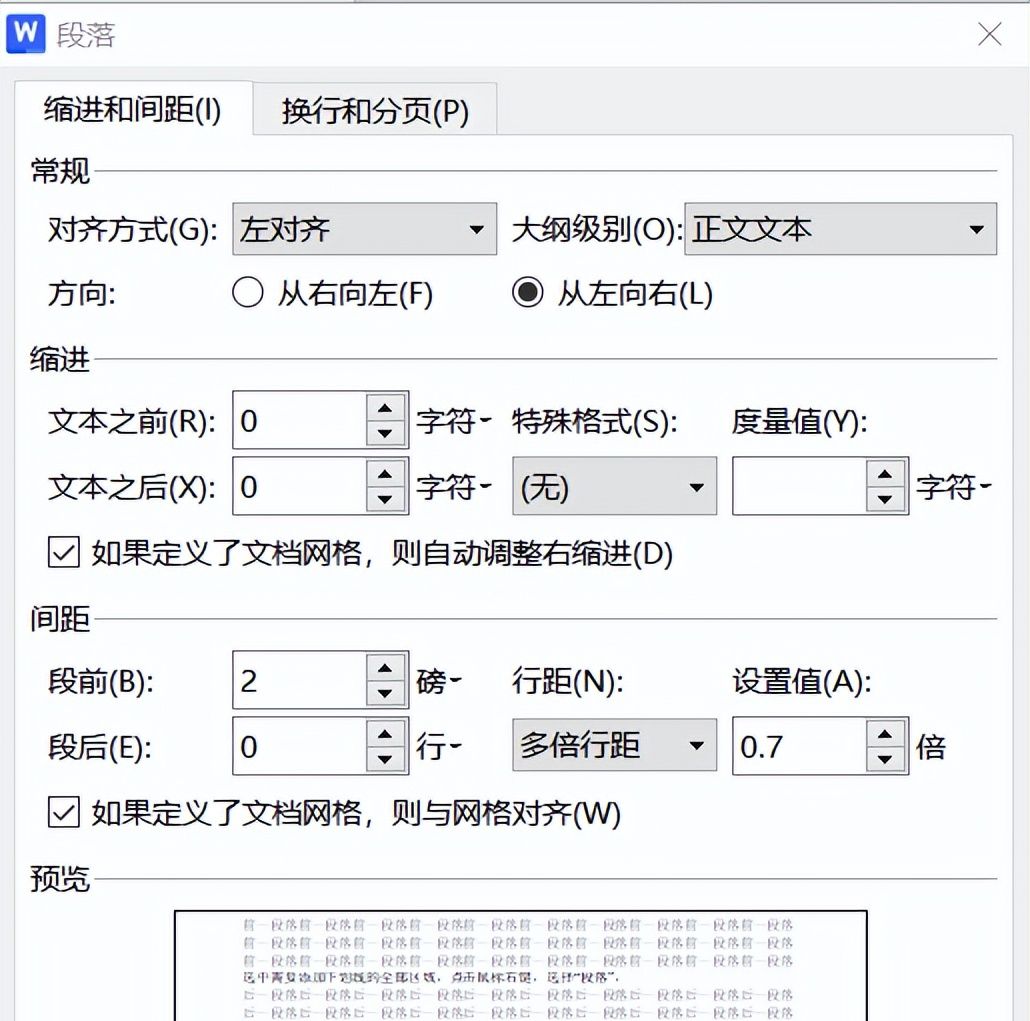Increase 文本之前 using the up arrow

(385, 410)
